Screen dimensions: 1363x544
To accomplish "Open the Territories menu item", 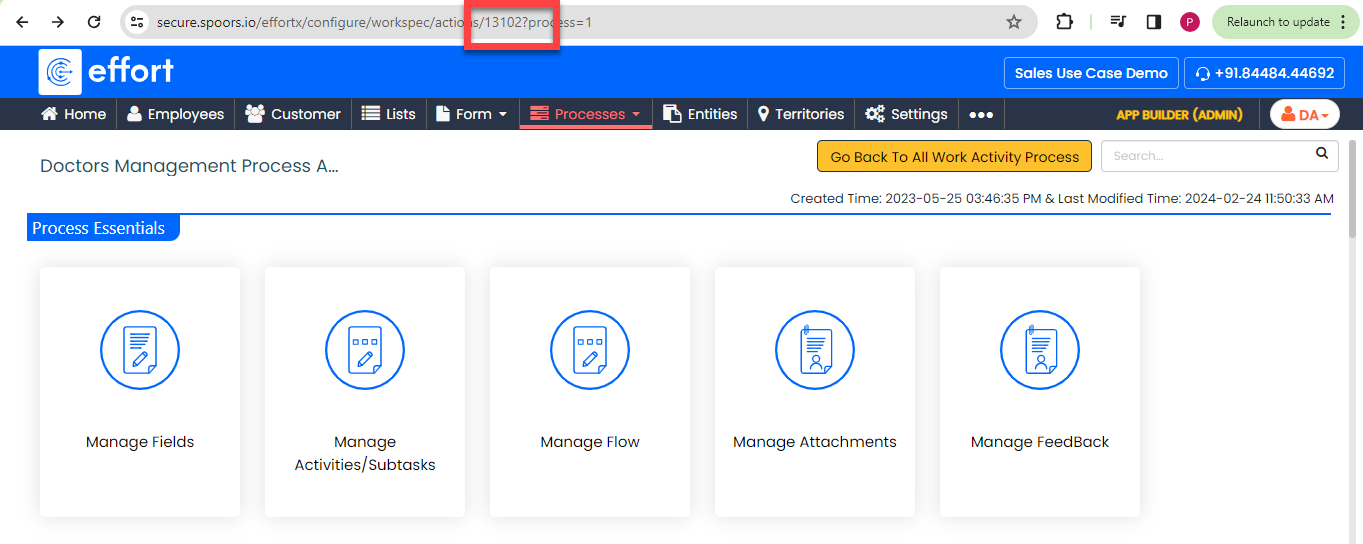I will tap(800, 114).
